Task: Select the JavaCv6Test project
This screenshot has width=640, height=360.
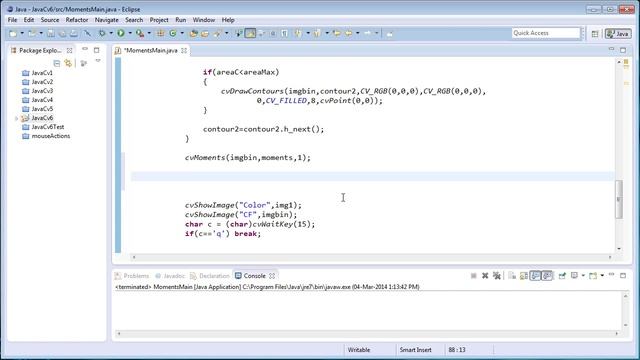Action: click(x=48, y=127)
